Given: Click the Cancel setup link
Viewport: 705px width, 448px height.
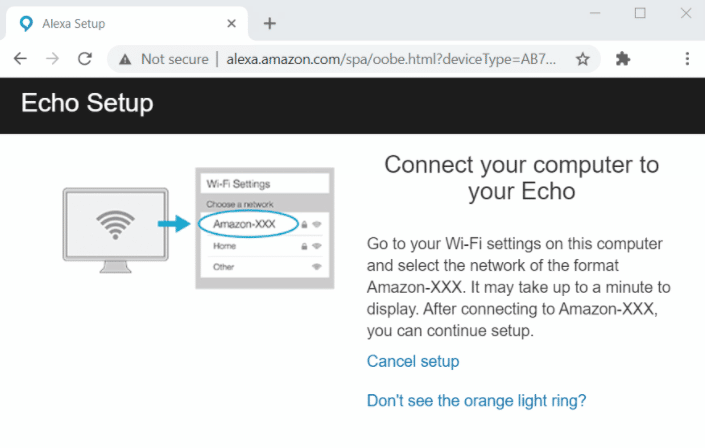Looking at the screenshot, I should (413, 361).
